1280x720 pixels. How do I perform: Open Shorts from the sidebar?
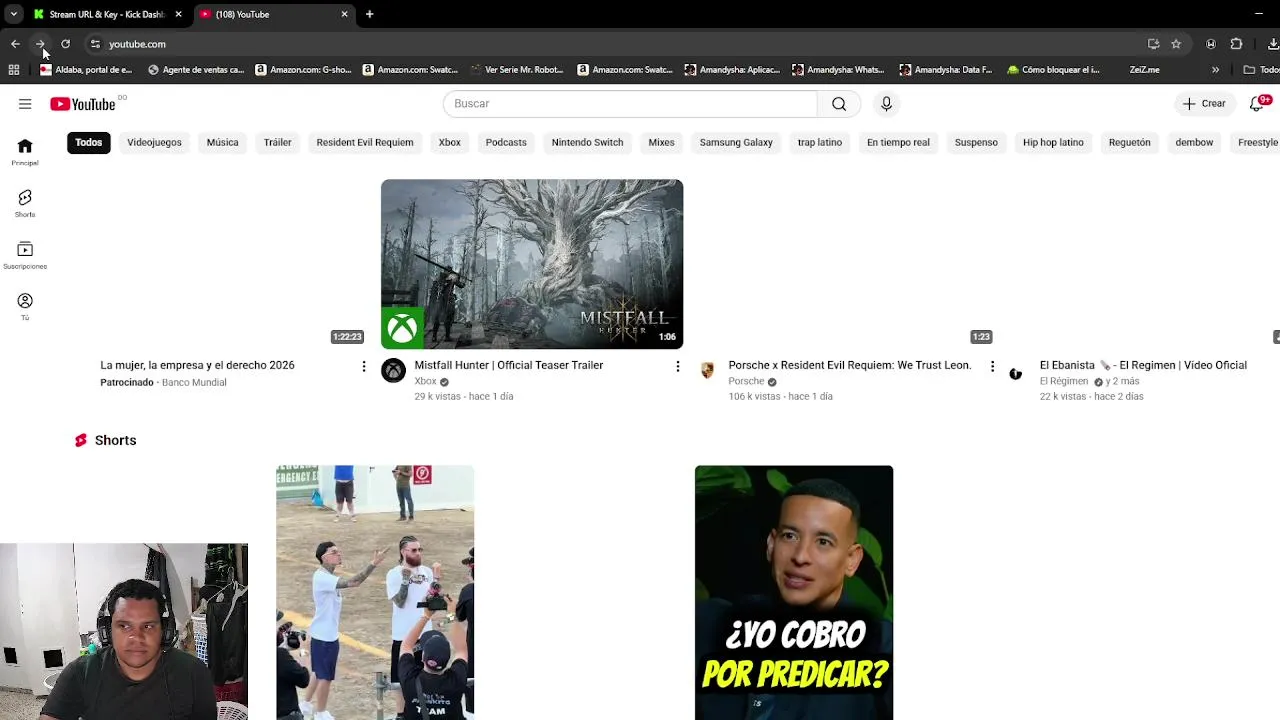click(25, 203)
